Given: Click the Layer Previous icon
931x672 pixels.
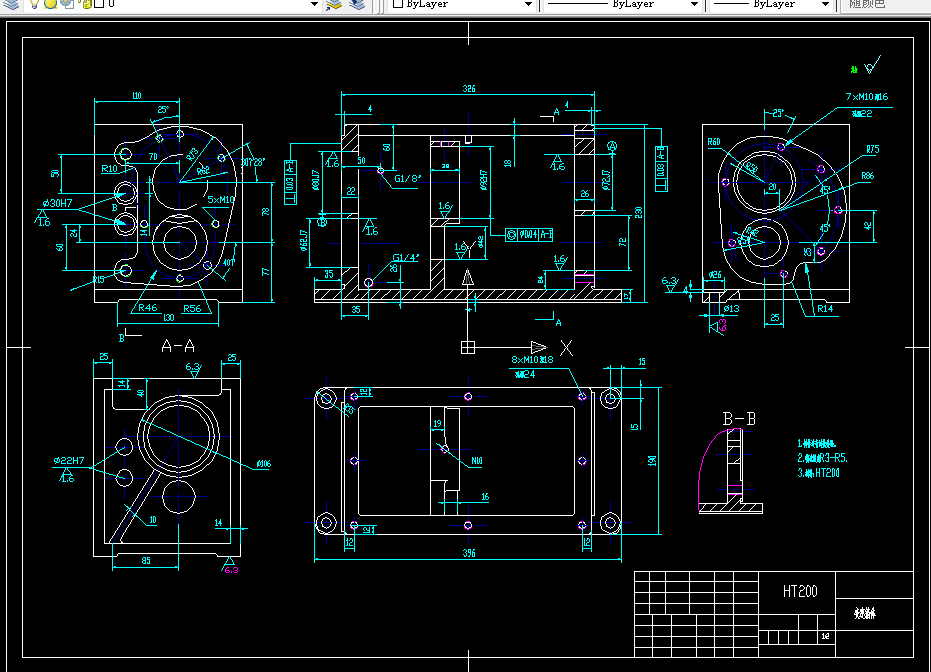Looking at the screenshot, I should point(356,6).
